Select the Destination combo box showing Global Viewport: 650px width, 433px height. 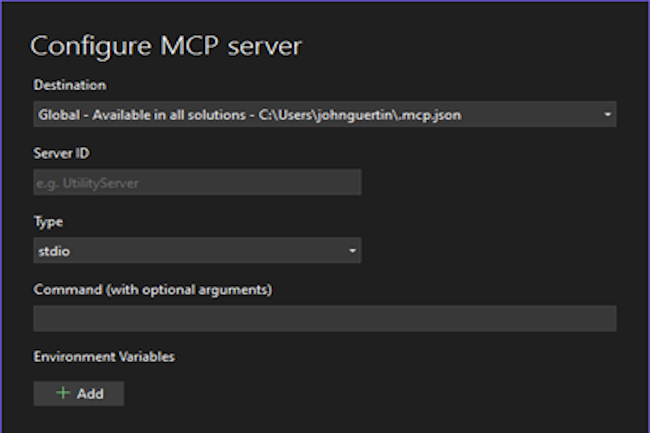pyautogui.click(x=324, y=115)
